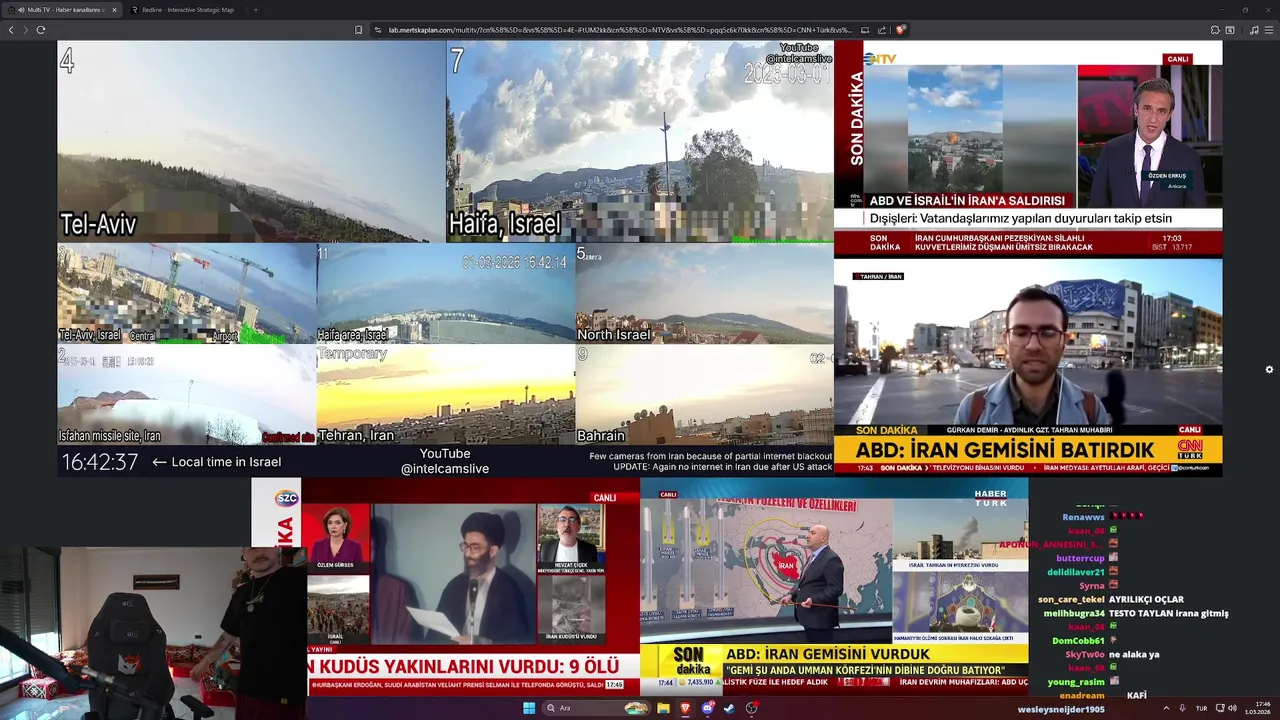Click the NTV live broadcast video
1280x720 pixels.
[x=1028, y=148]
